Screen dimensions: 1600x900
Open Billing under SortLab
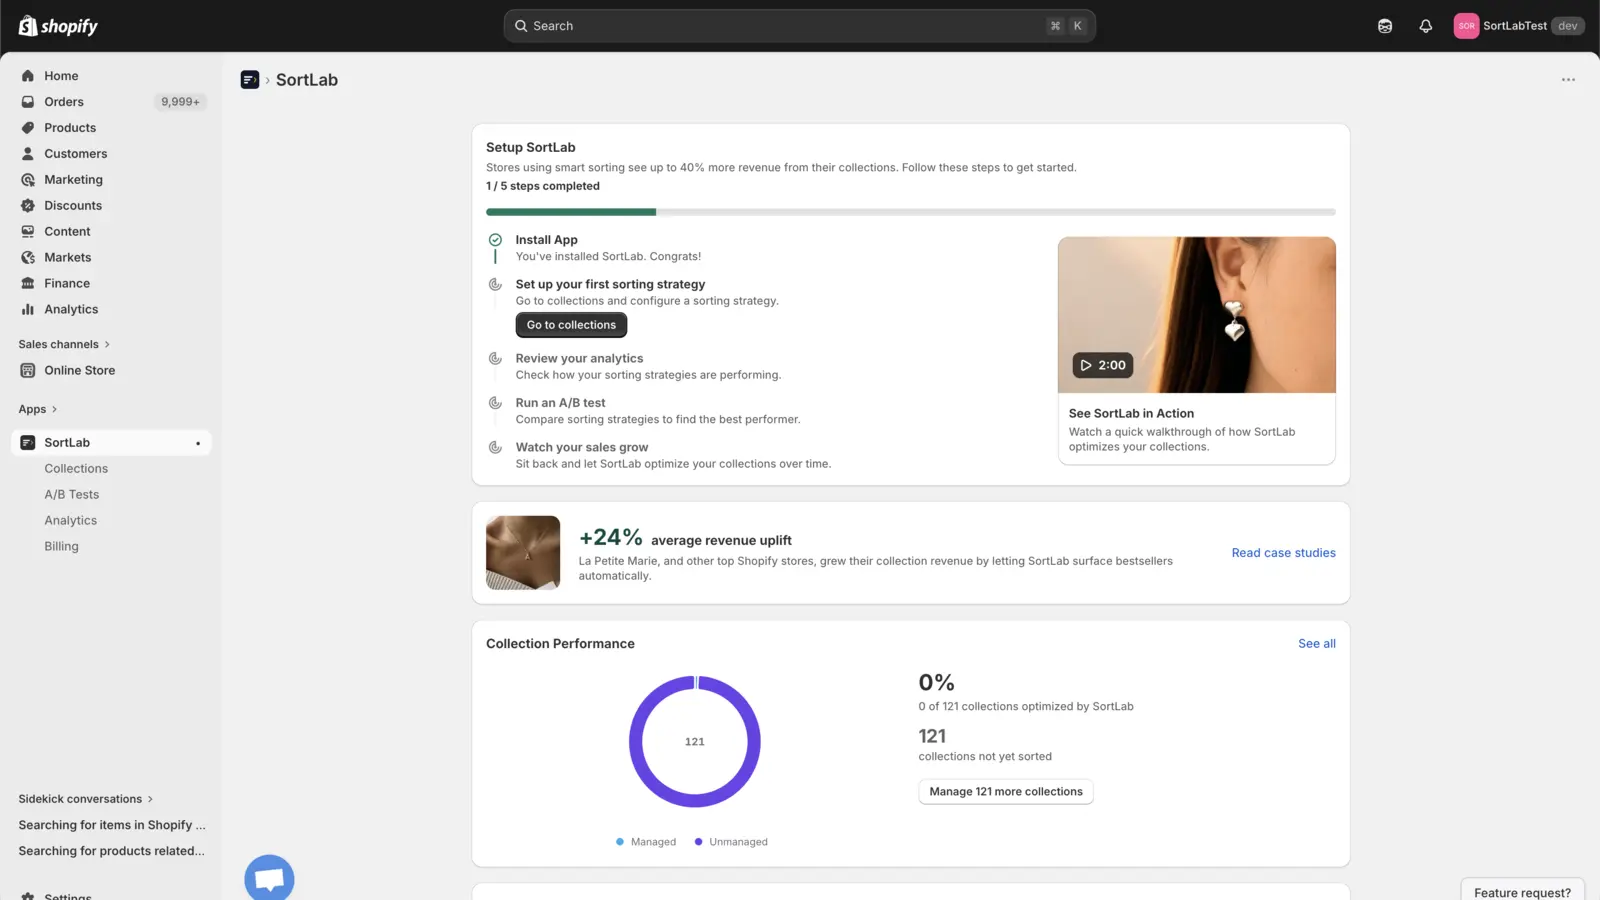(61, 547)
